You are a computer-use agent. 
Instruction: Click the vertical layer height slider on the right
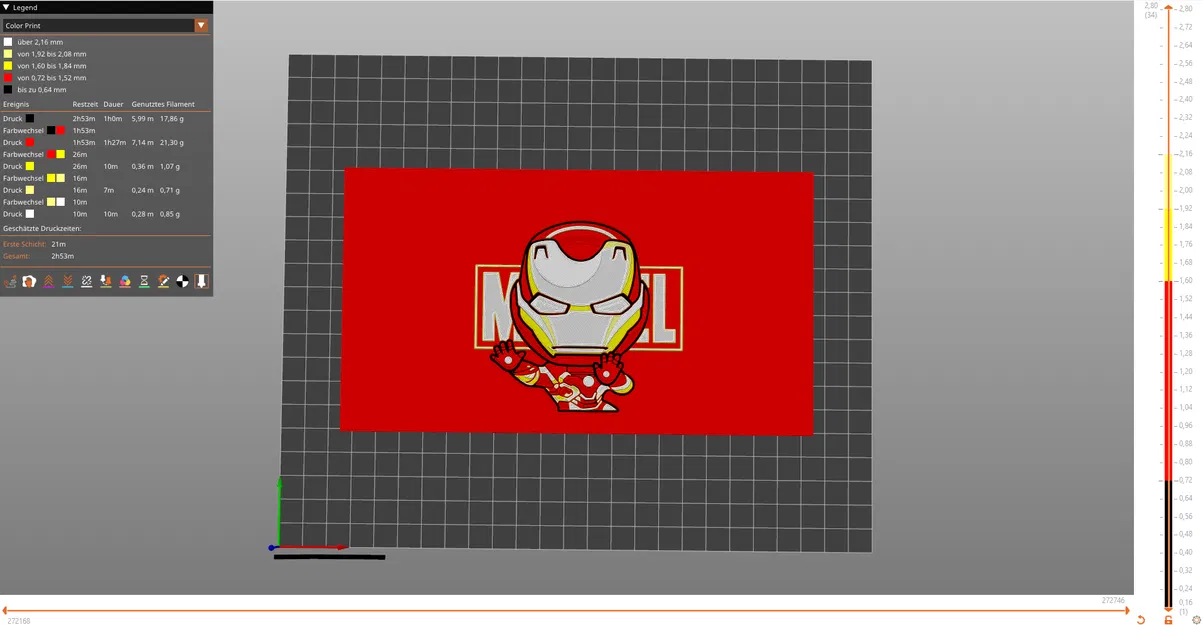[1168, 300]
